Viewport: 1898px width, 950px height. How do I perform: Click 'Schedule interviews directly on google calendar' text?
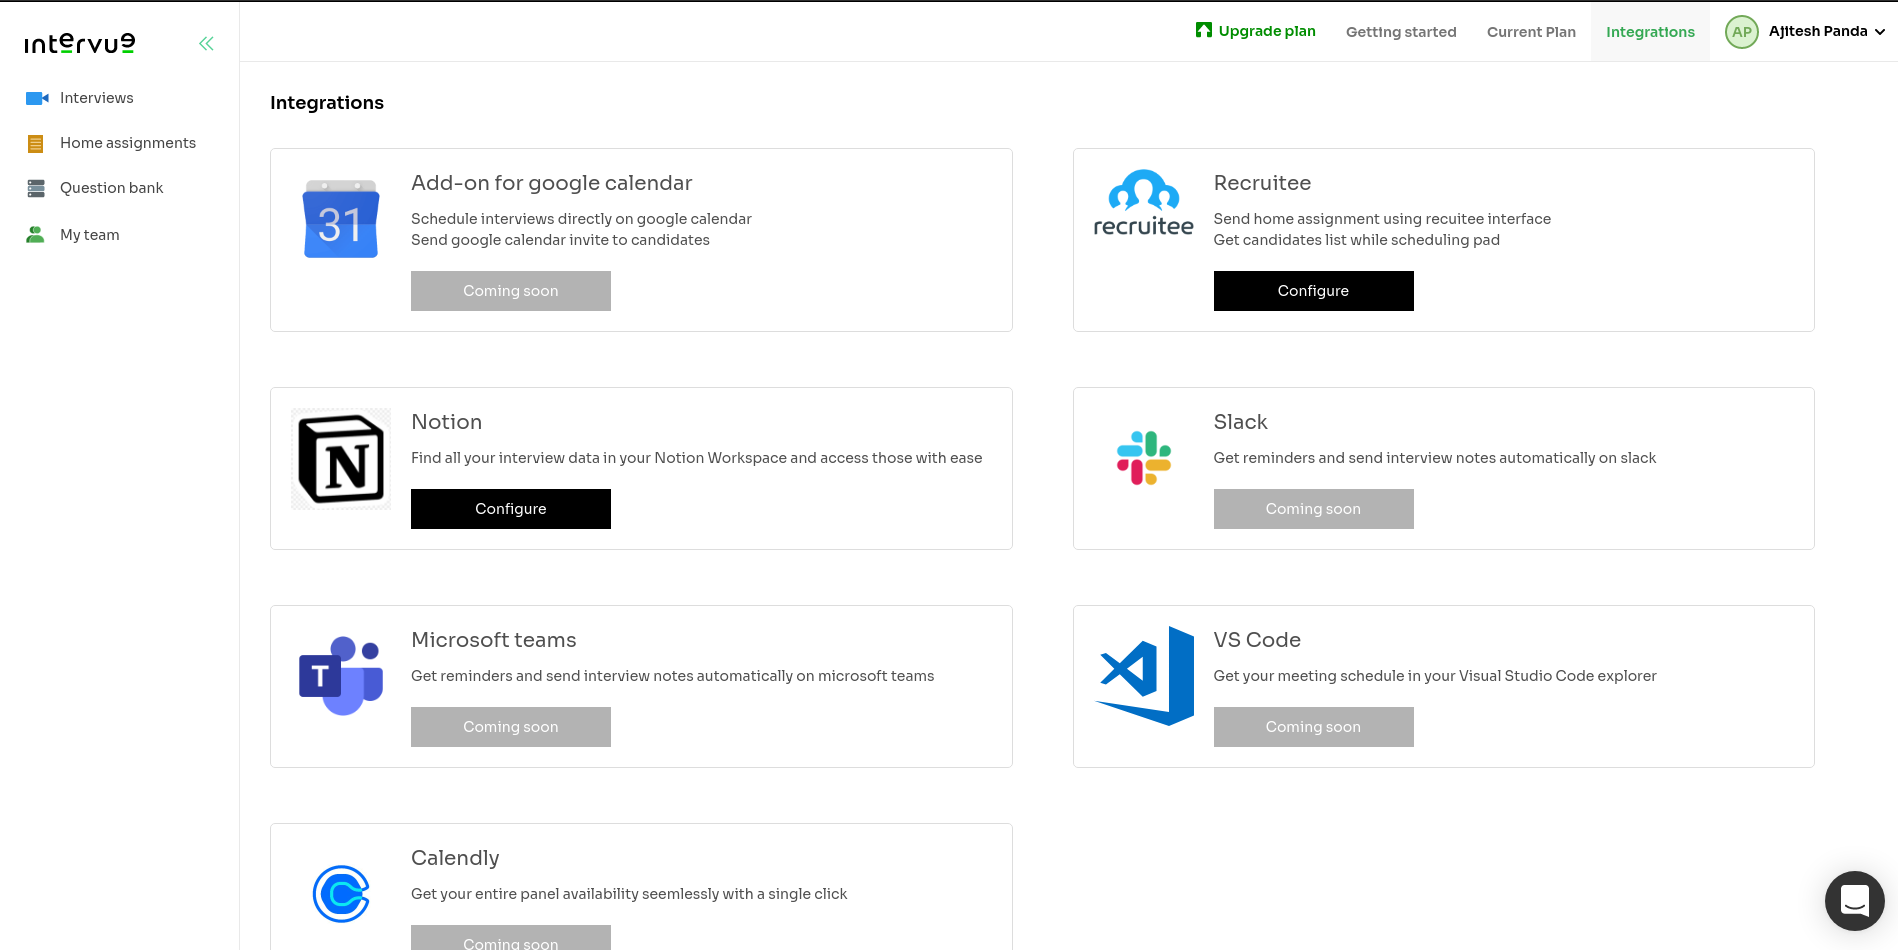tap(581, 219)
